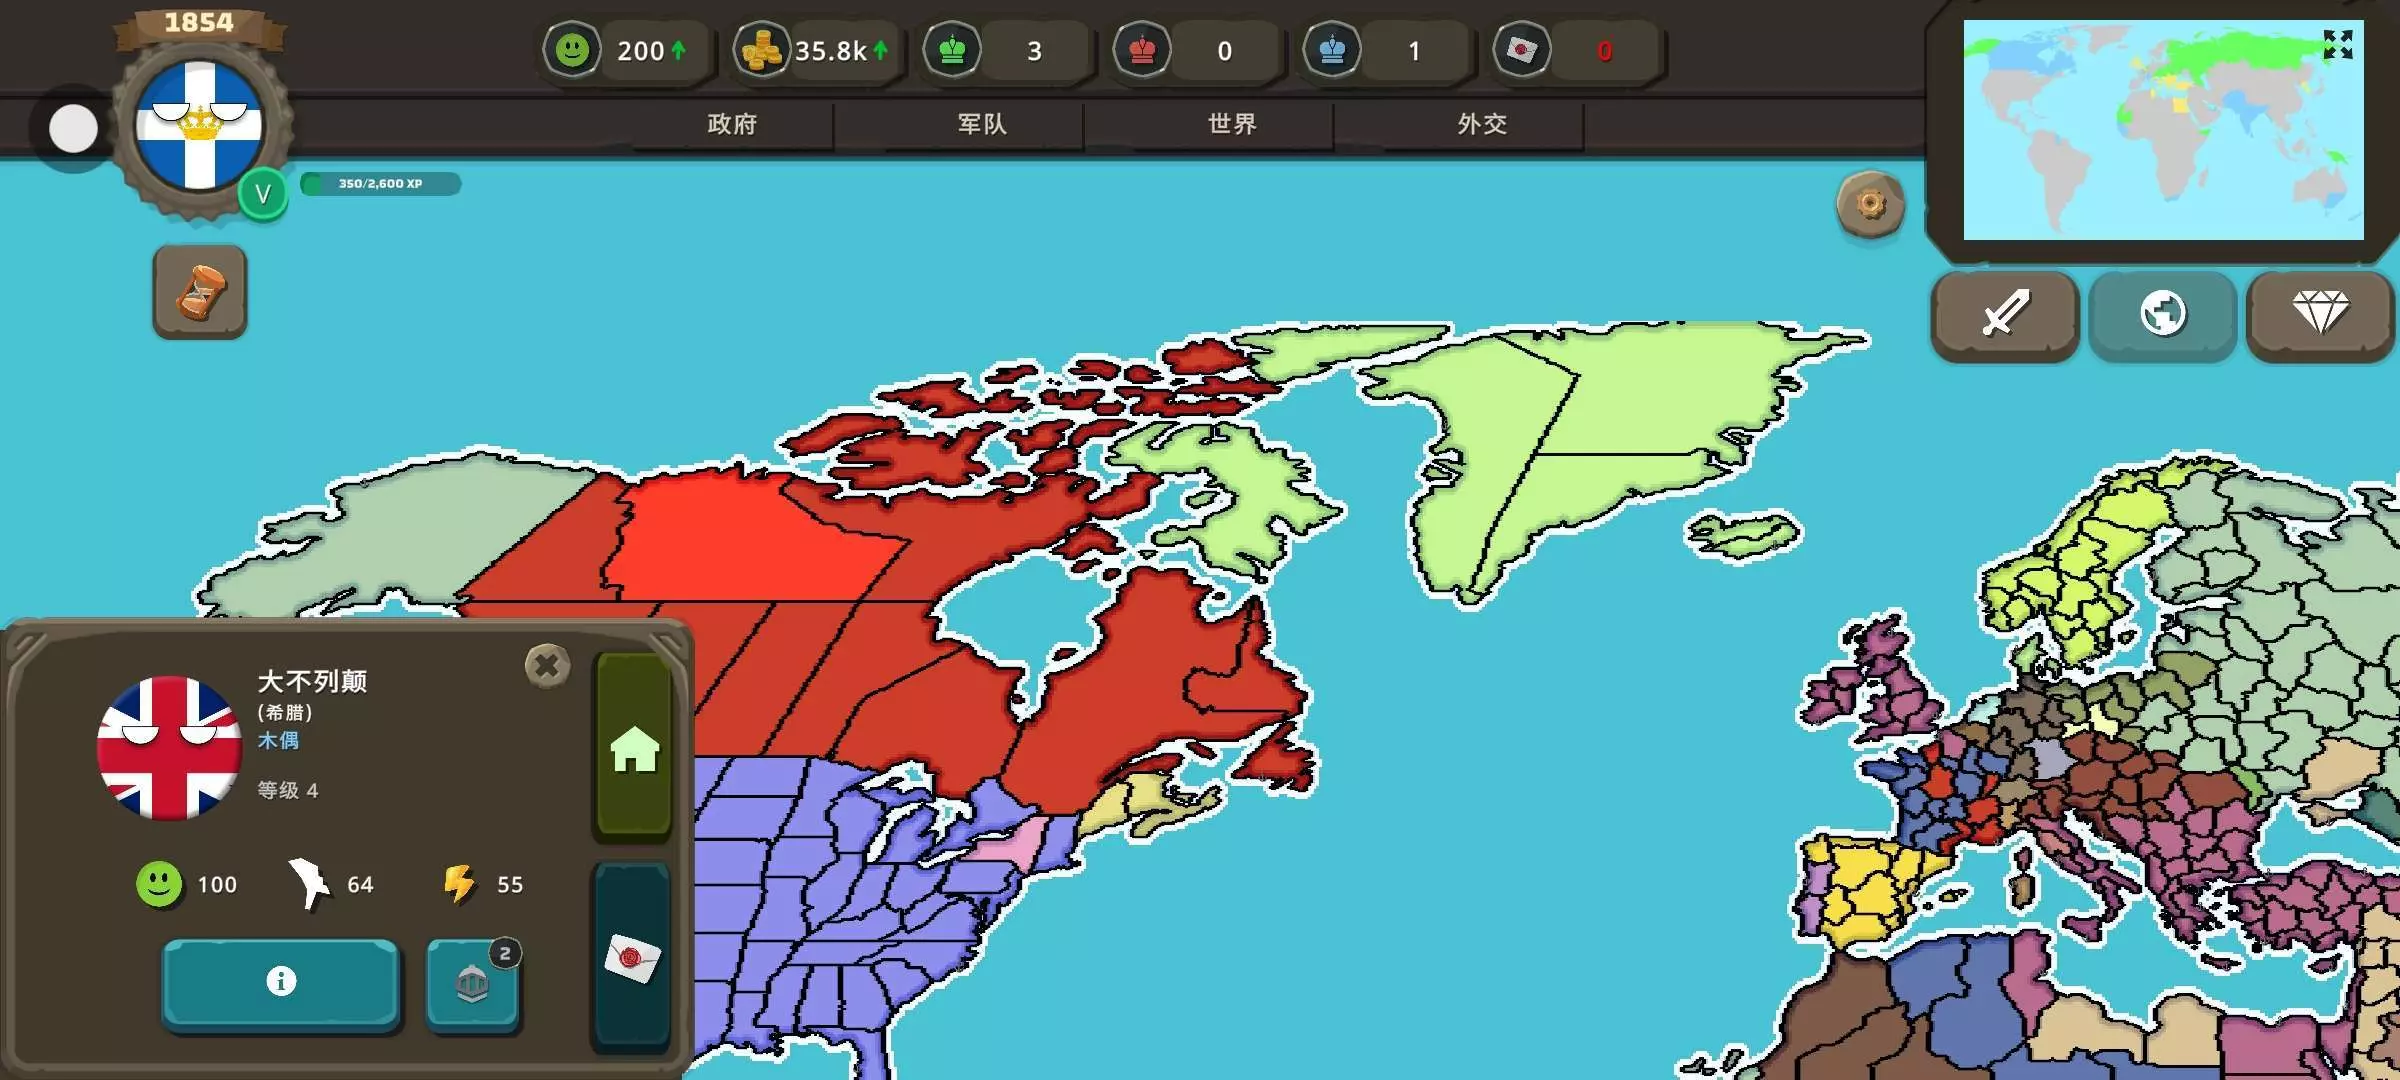Open the sealed letter diplomacy button
This screenshot has width=2400, height=1080.
pos(632,958)
